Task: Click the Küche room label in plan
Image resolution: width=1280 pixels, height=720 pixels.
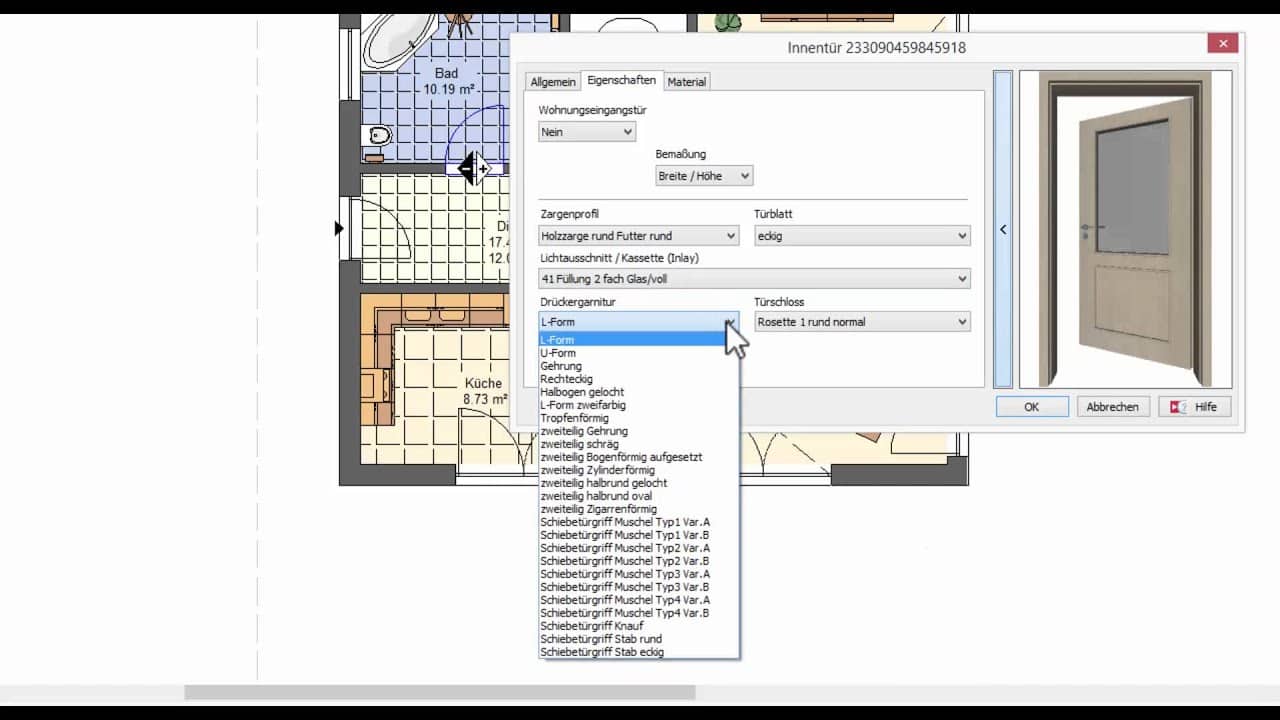Action: click(x=483, y=383)
